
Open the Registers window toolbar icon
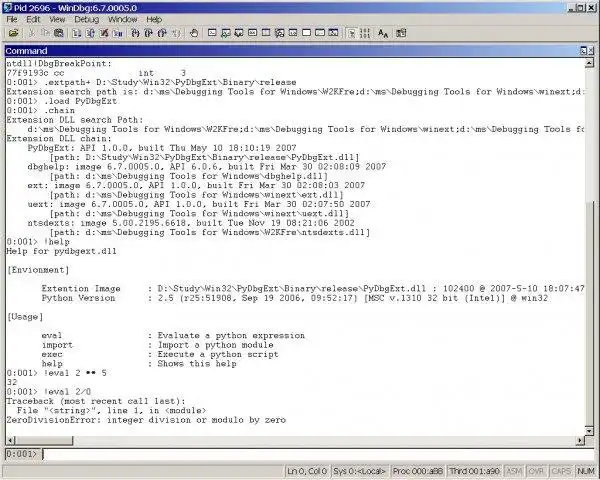pos(253,33)
